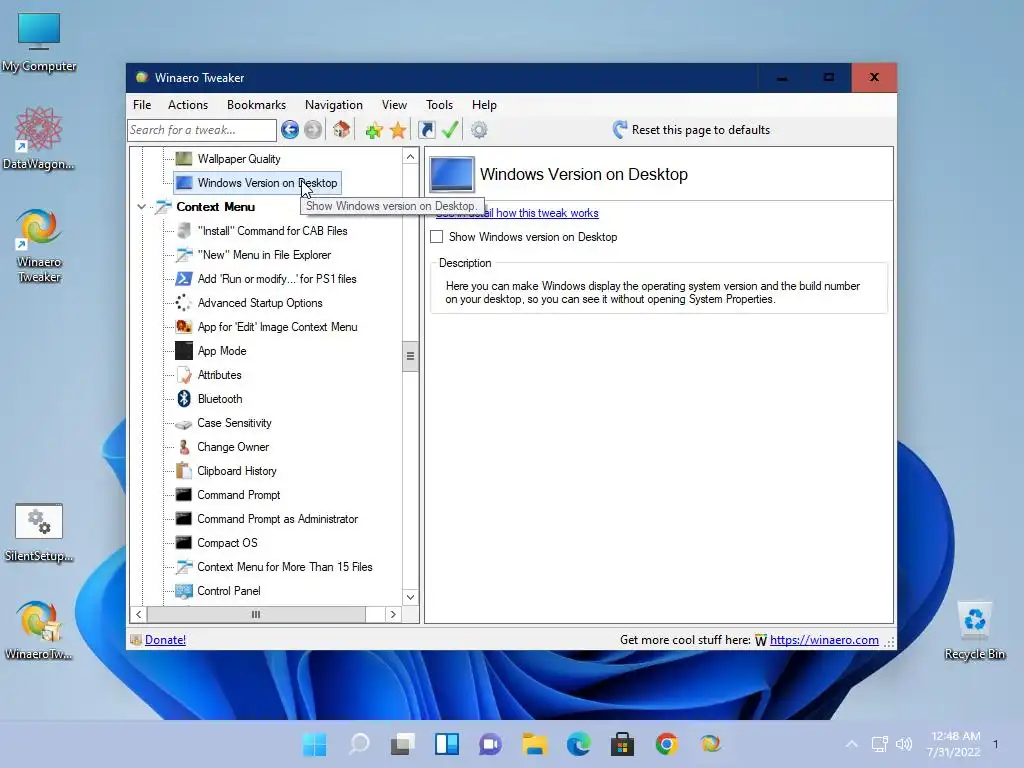This screenshot has width=1024, height=768.
Task: Click the Control Panel icon in tree
Action: pos(184,591)
